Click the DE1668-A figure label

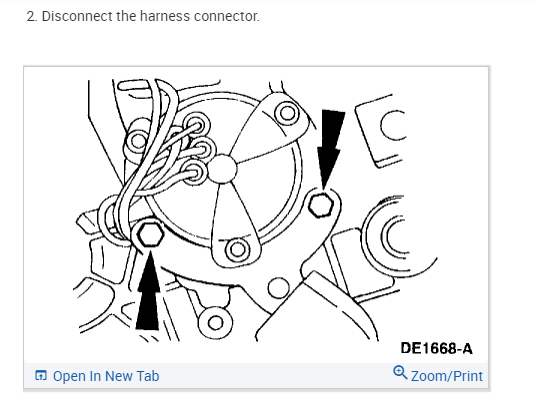point(436,349)
